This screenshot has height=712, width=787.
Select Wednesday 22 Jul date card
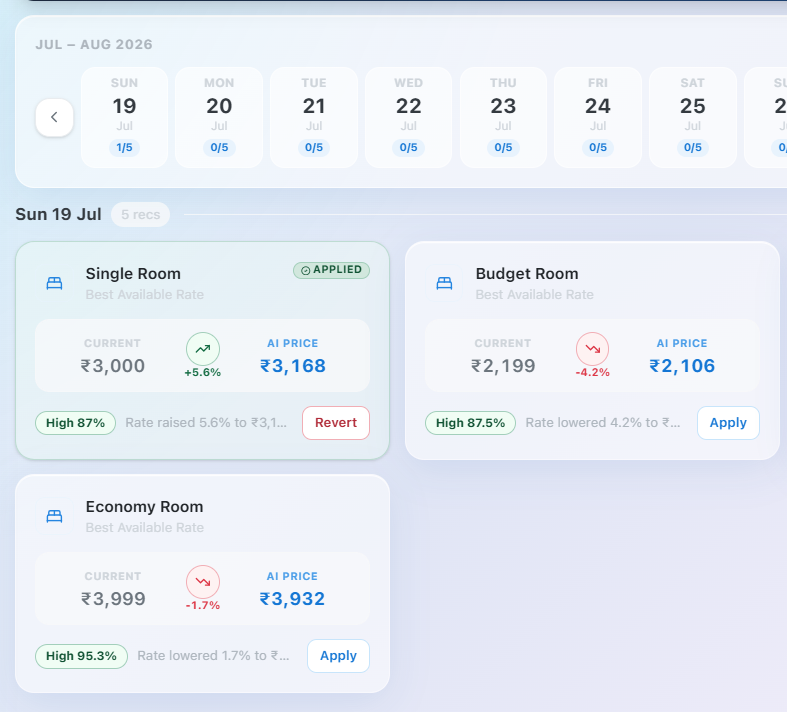click(x=409, y=117)
